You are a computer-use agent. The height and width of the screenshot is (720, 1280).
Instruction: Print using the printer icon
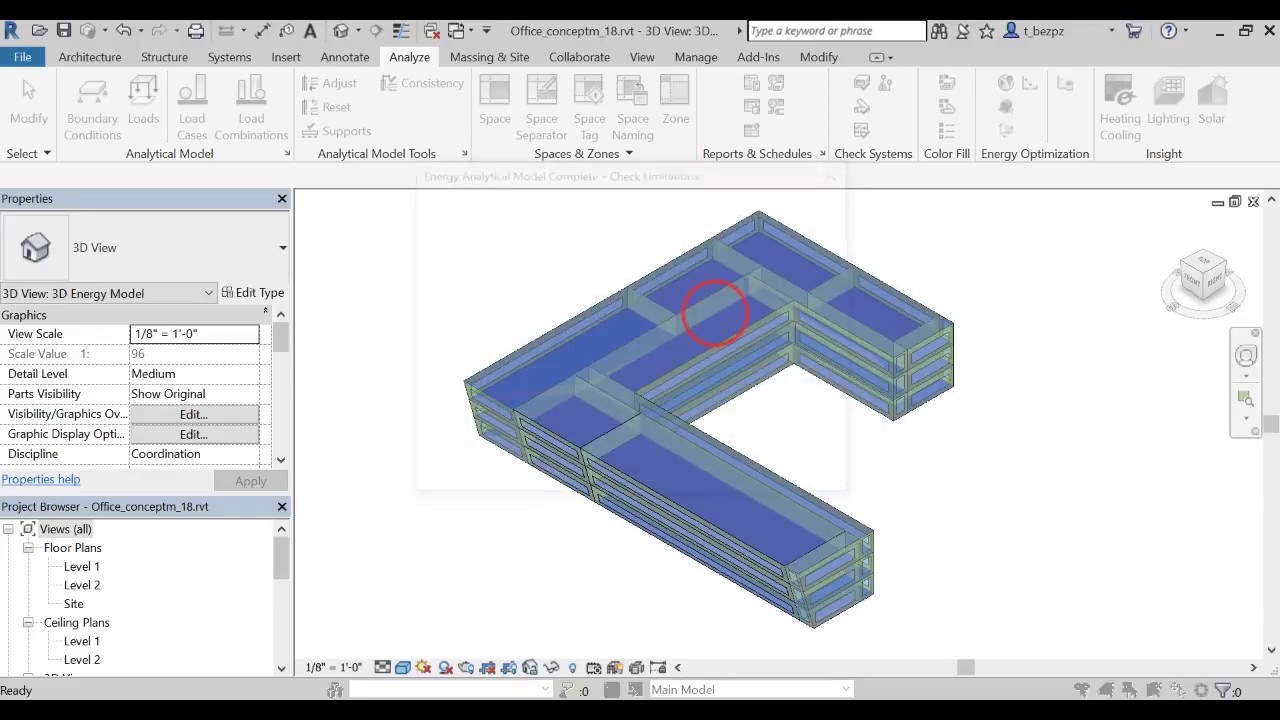[x=196, y=31]
